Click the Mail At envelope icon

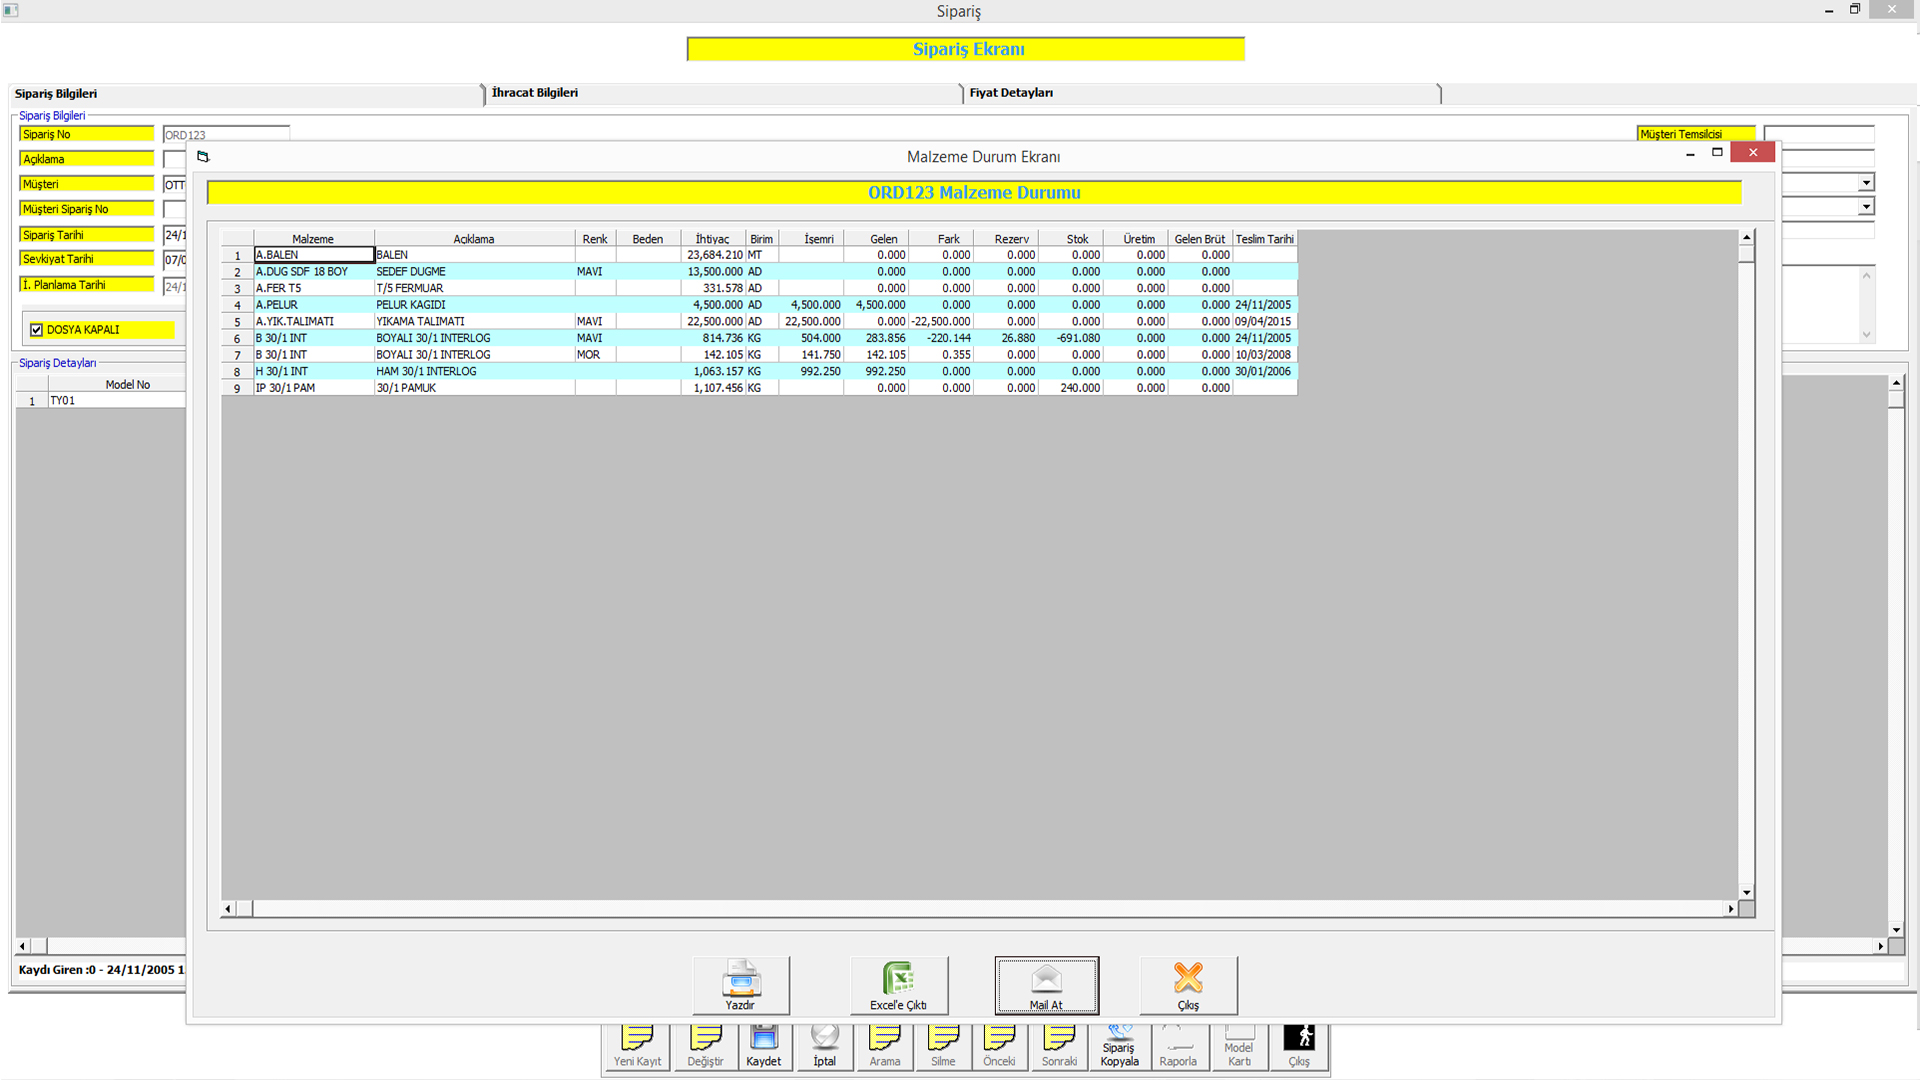[x=1046, y=979]
